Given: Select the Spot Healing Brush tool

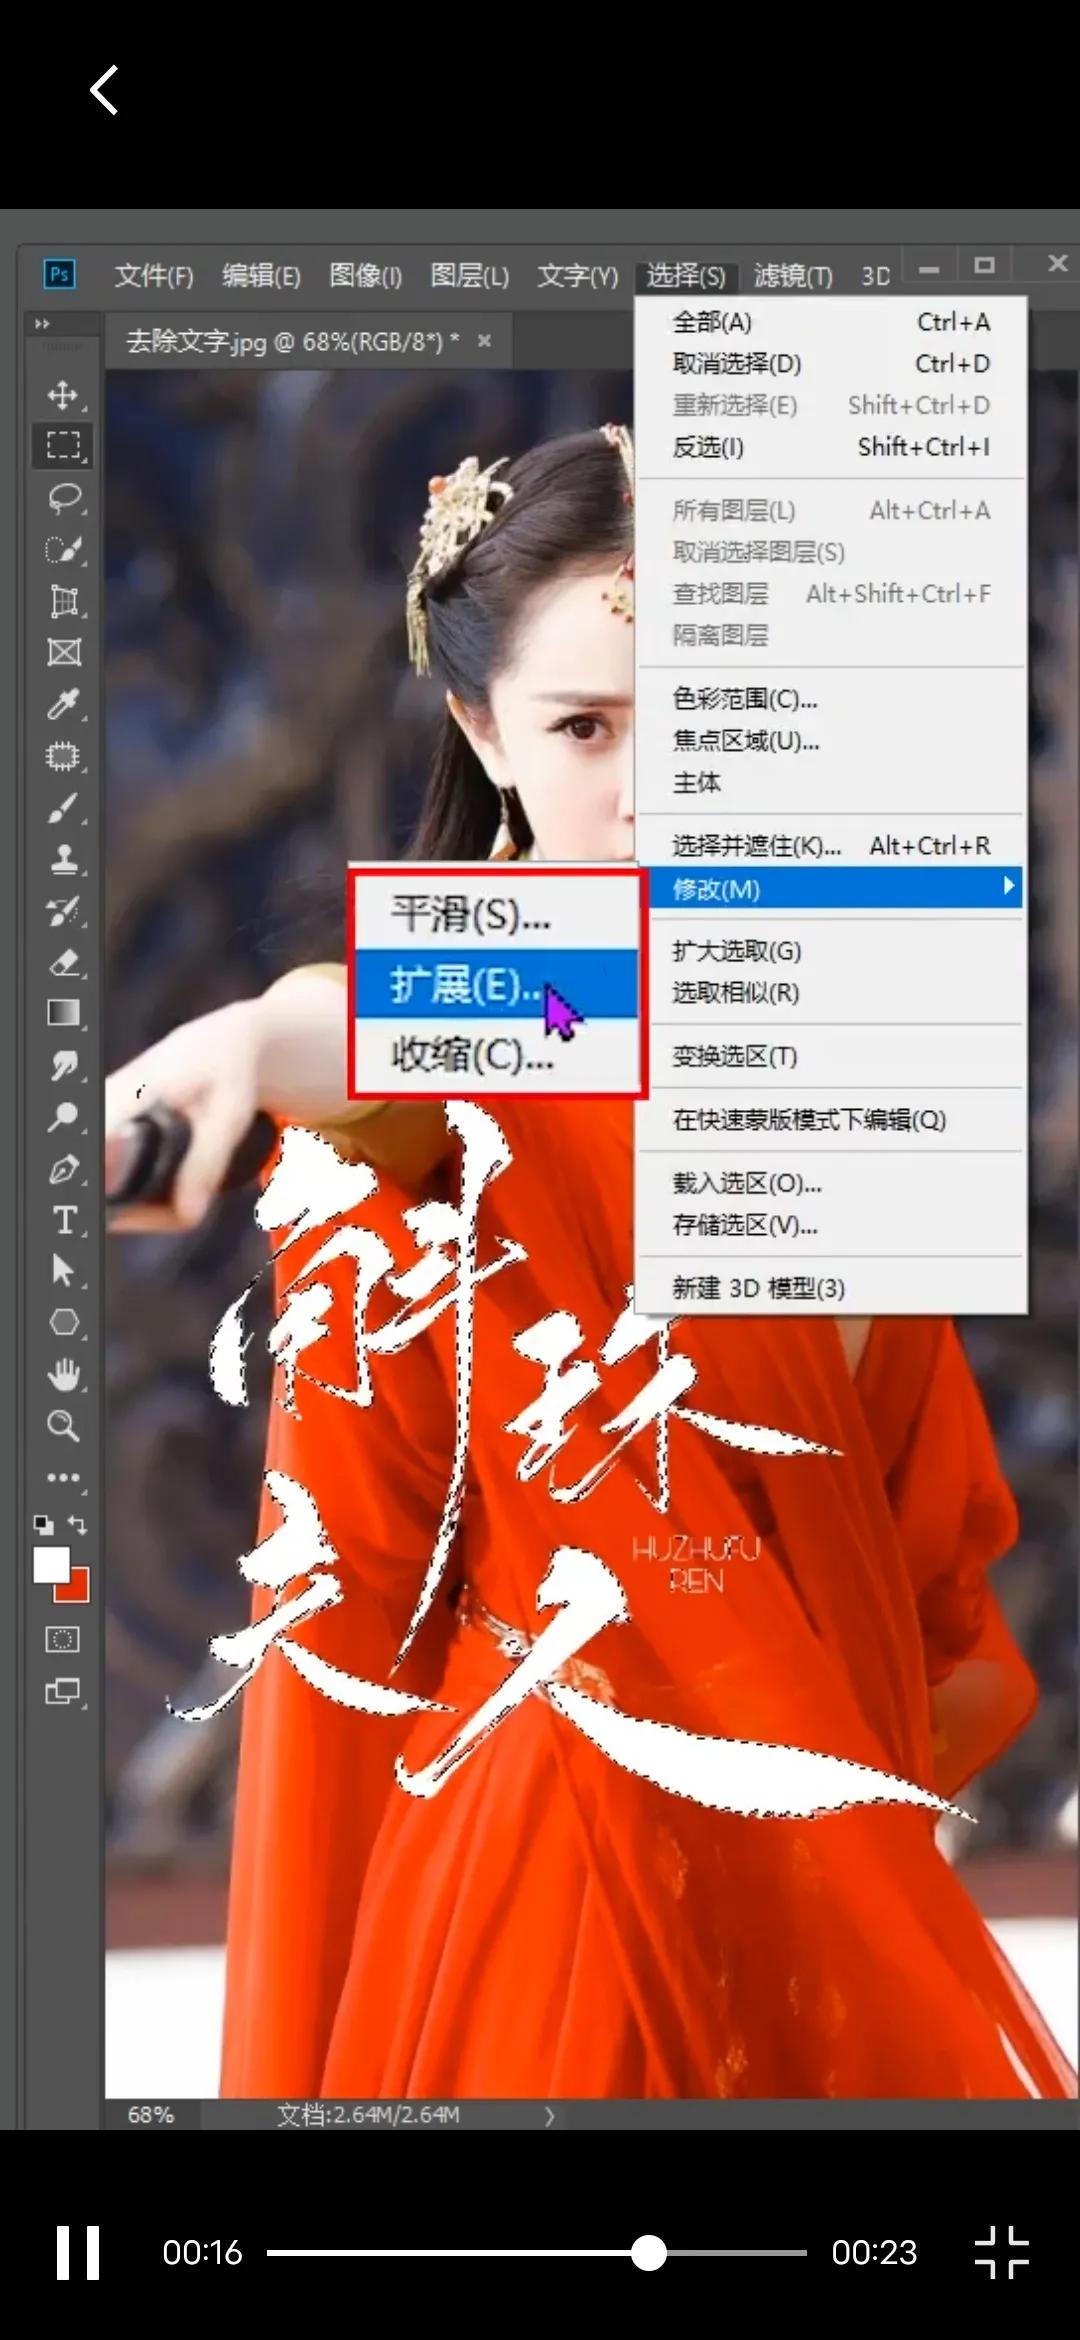Looking at the screenshot, I should (64, 757).
